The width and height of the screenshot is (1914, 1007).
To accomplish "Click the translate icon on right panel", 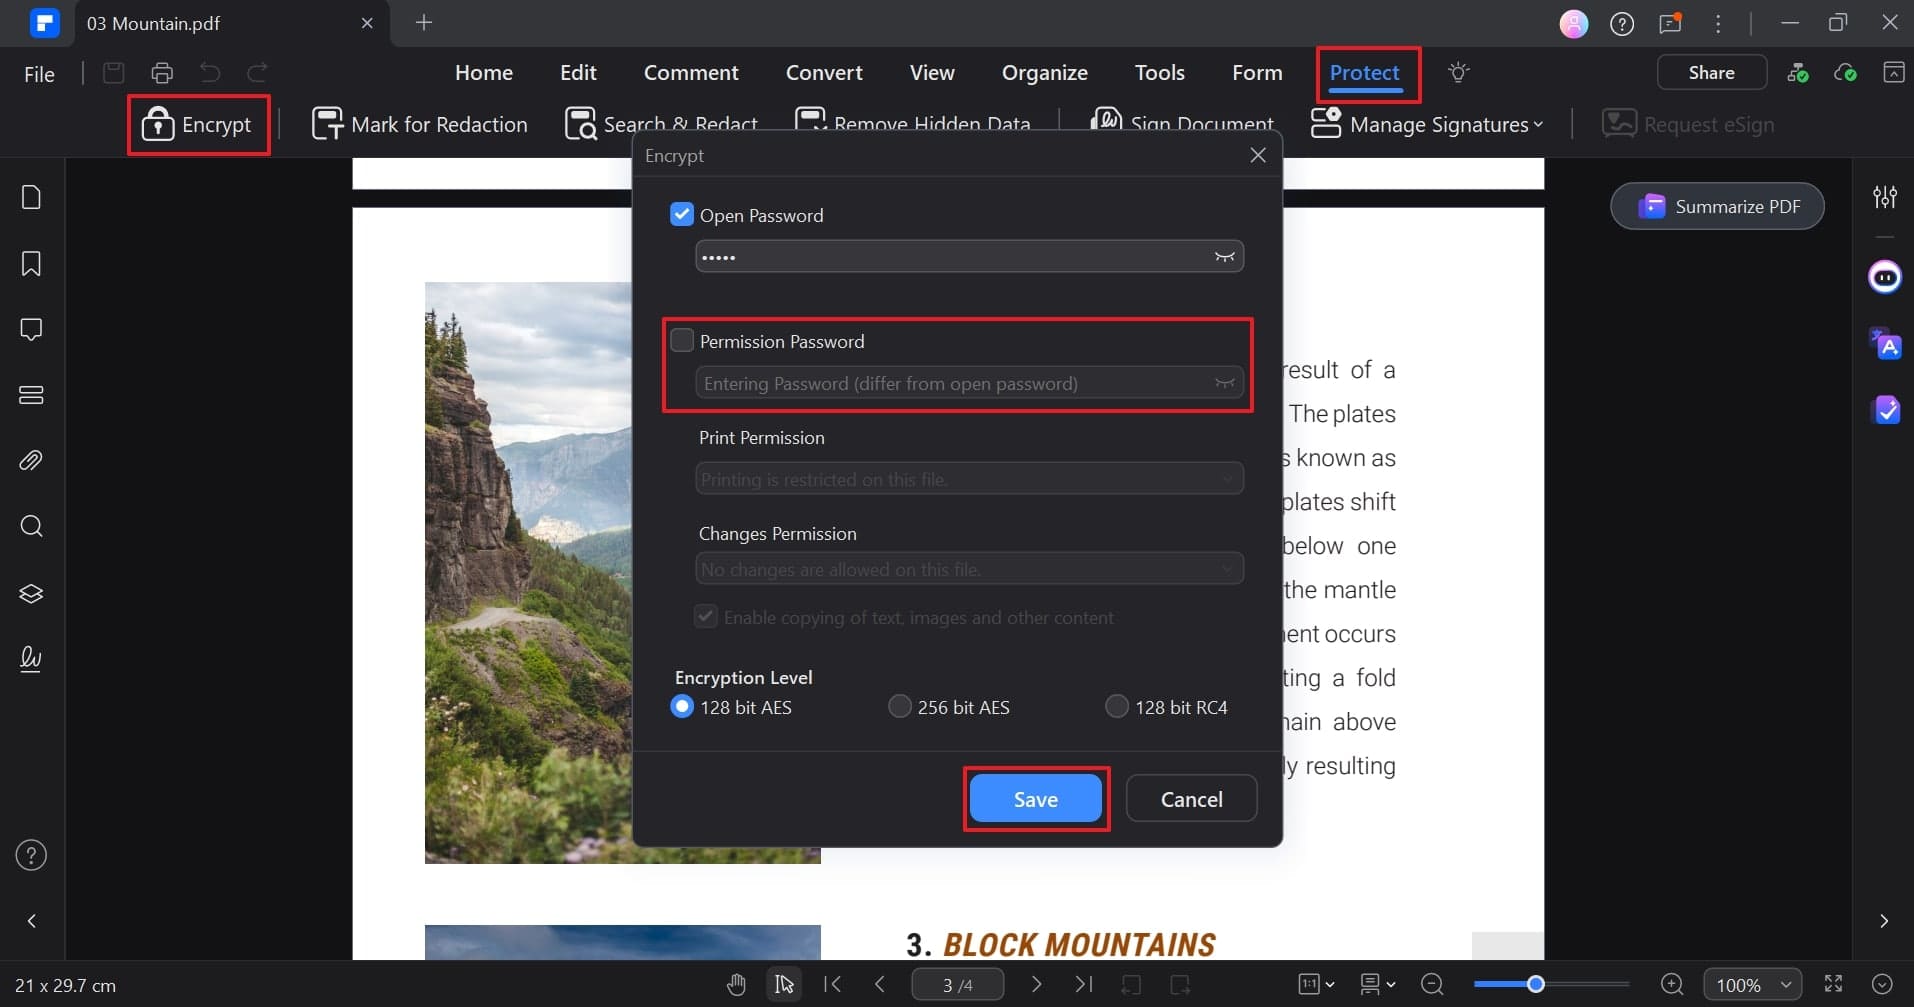I will coord(1886,344).
